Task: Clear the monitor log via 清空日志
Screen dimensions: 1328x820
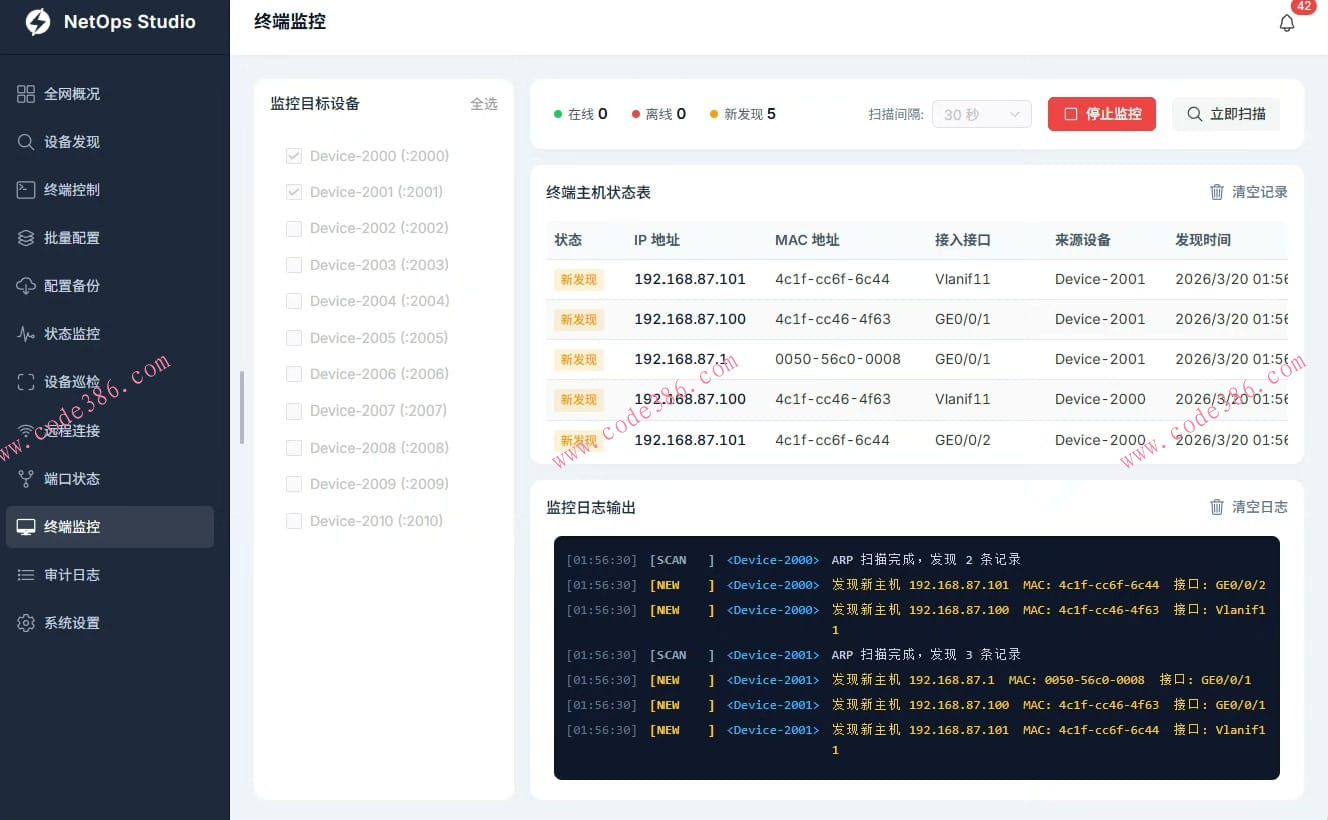Action: pyautogui.click(x=1248, y=506)
